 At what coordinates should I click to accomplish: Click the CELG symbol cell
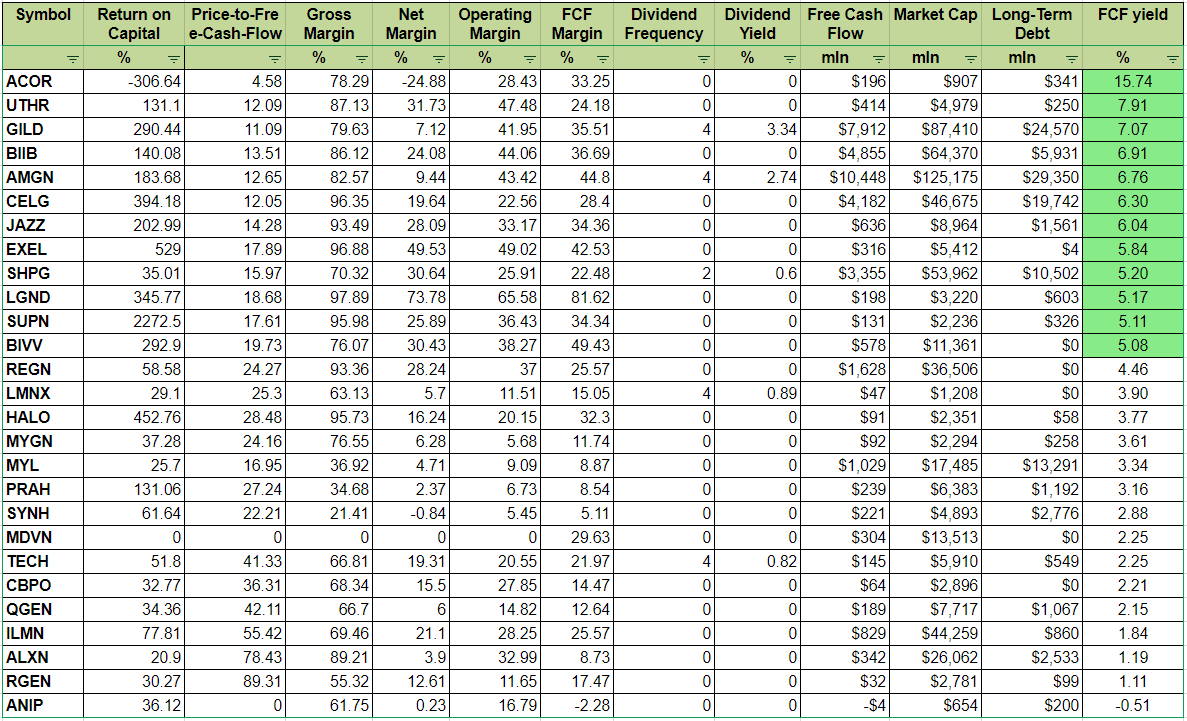point(42,201)
